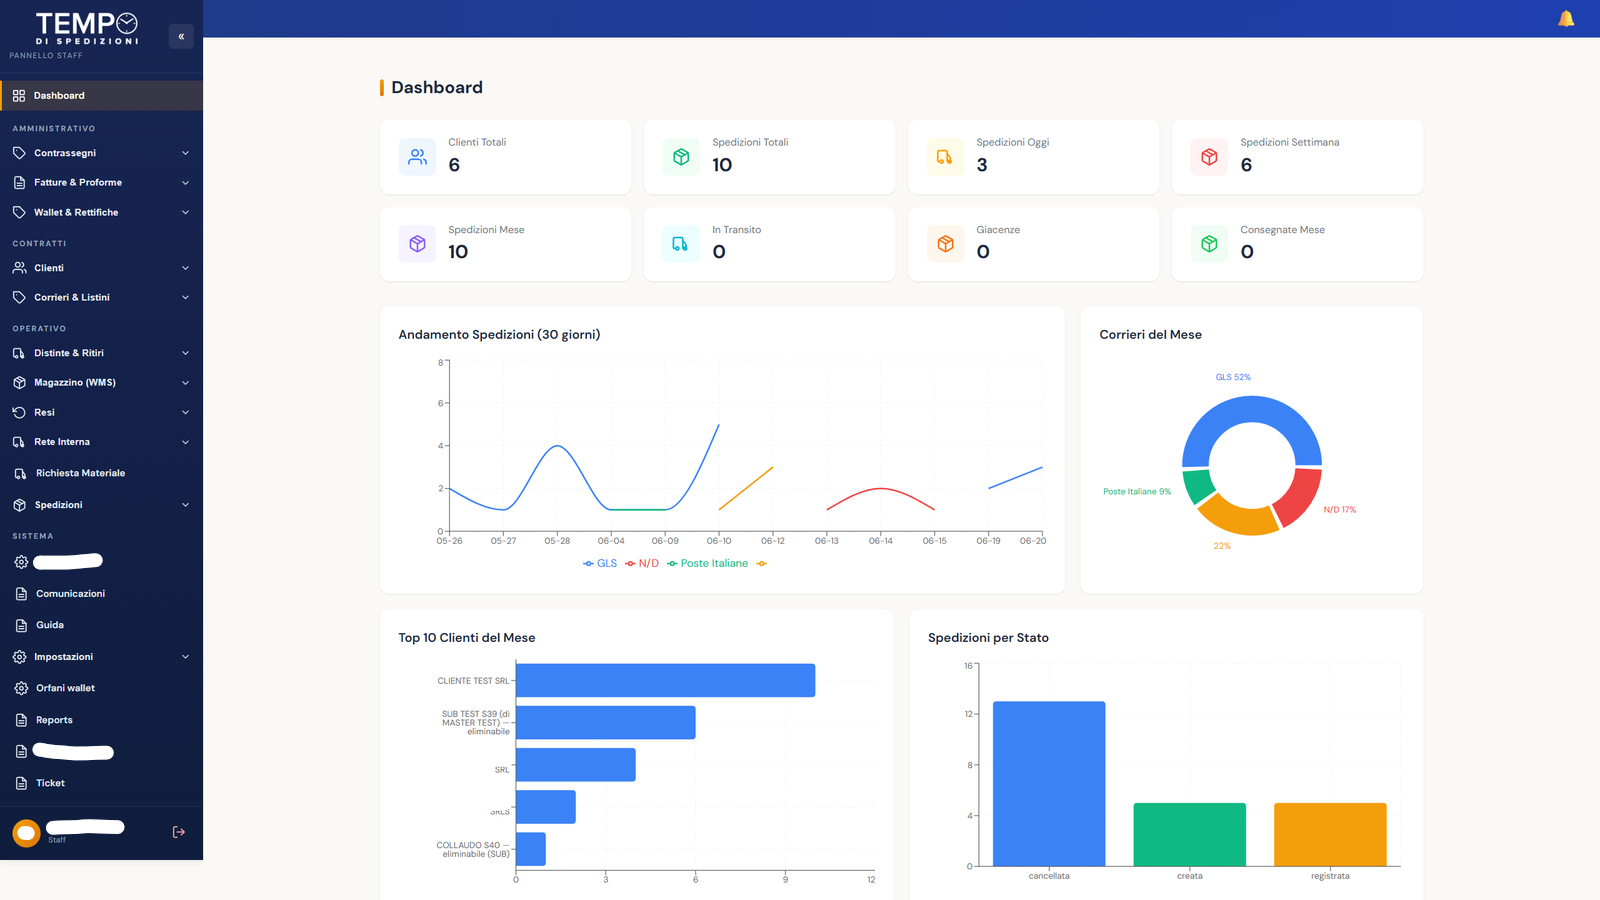
Task: Click the Spedizioni Totali green box icon
Action: (x=681, y=157)
